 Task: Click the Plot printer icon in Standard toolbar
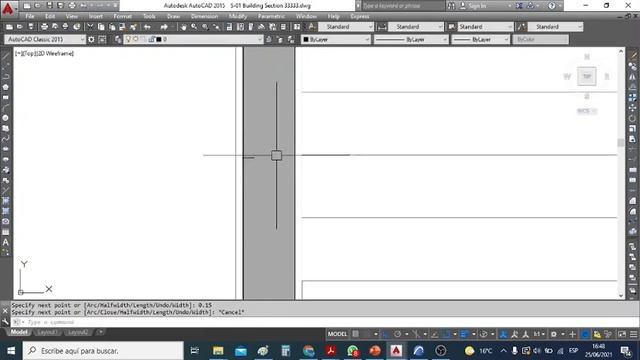(x=44, y=27)
